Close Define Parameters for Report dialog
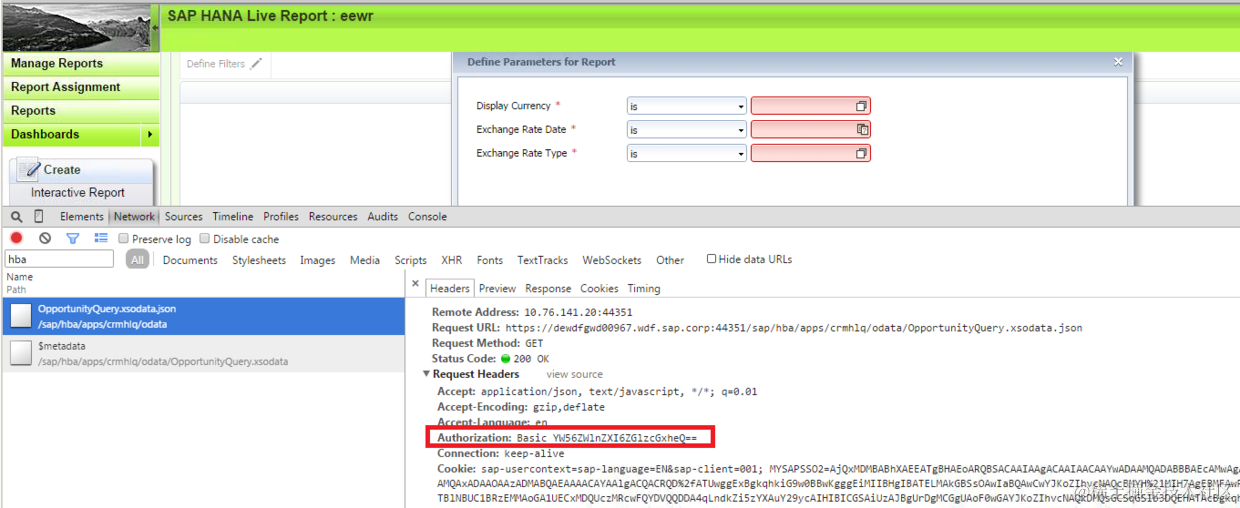Screen dimensions: 1240x508 1118,62
